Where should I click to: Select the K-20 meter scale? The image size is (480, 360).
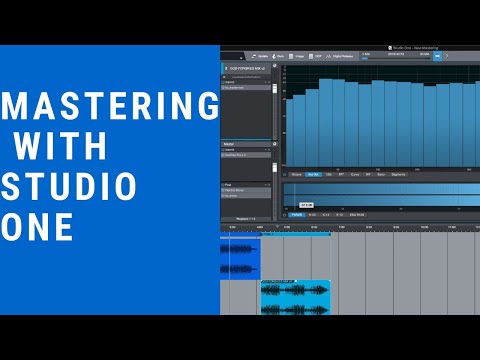tap(312, 215)
